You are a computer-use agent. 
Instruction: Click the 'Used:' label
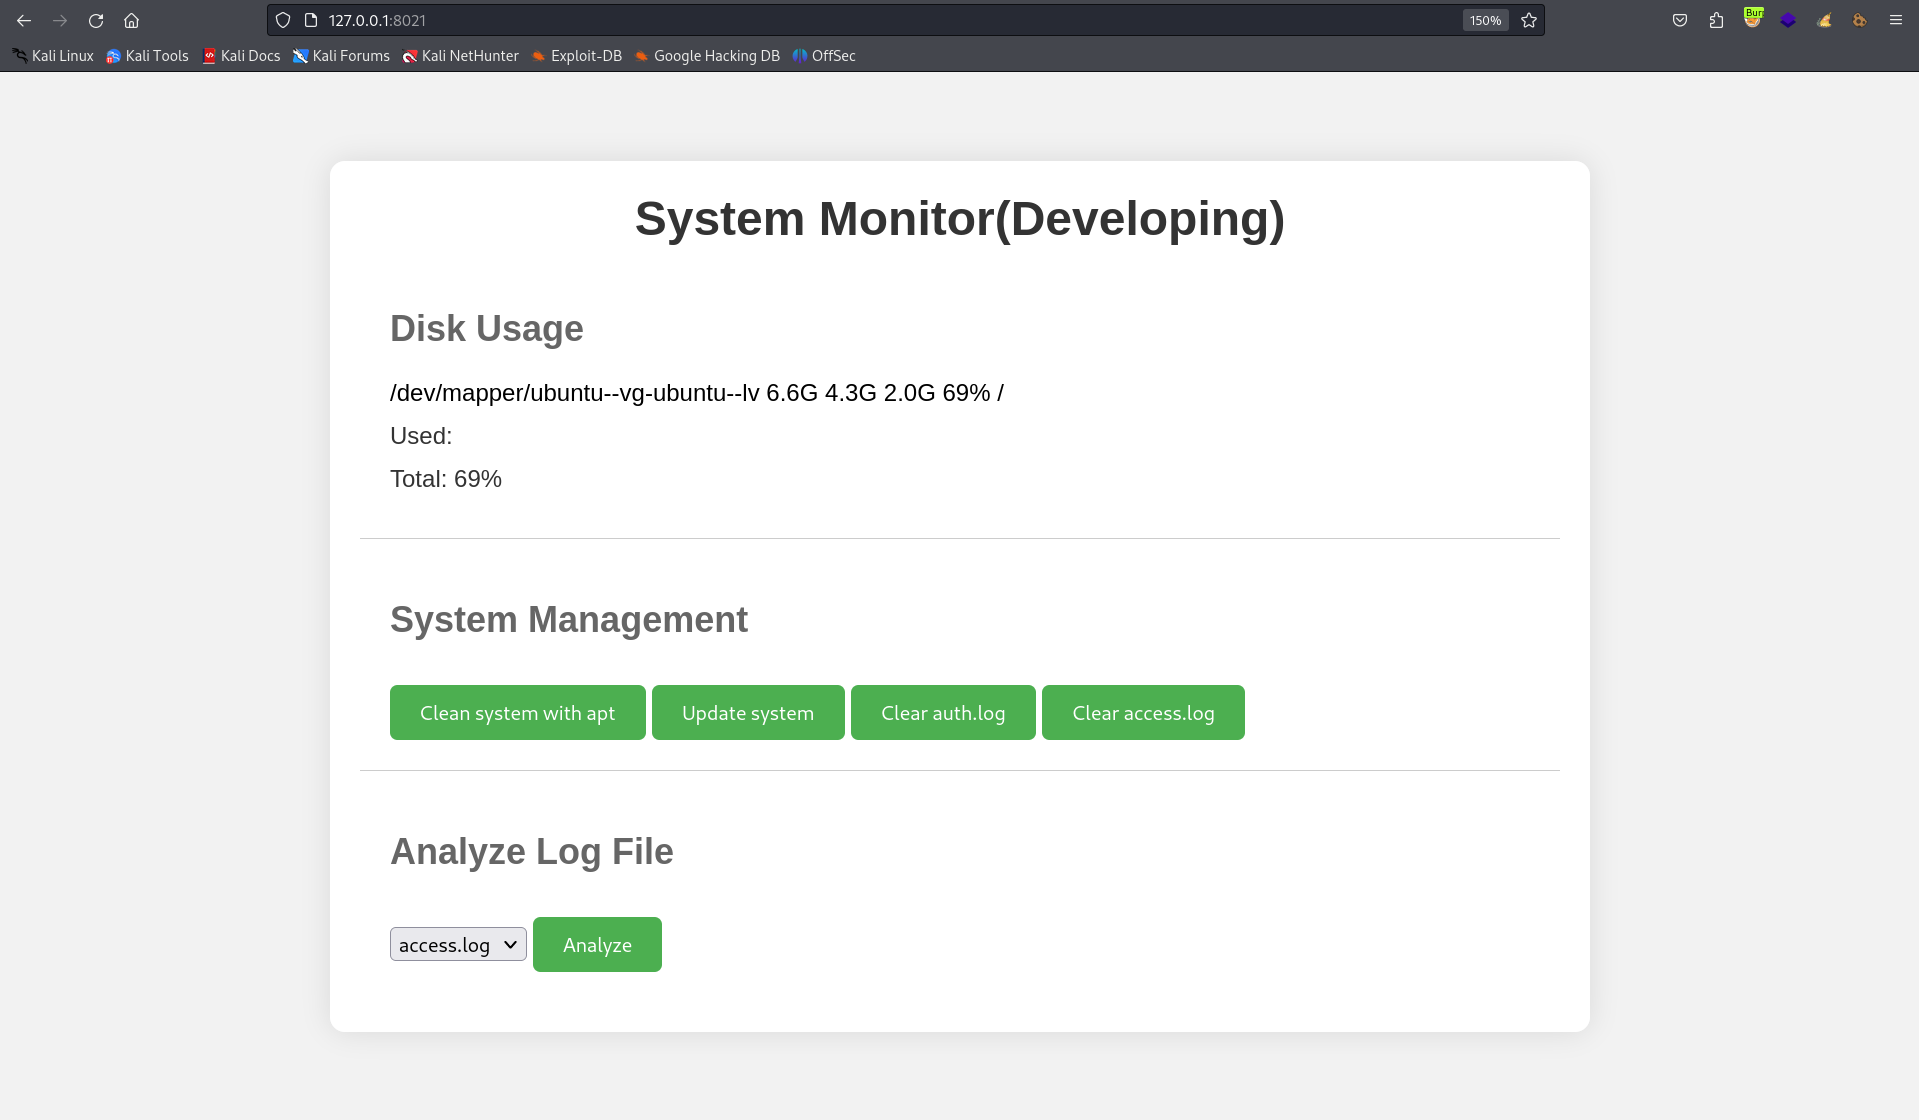421,436
